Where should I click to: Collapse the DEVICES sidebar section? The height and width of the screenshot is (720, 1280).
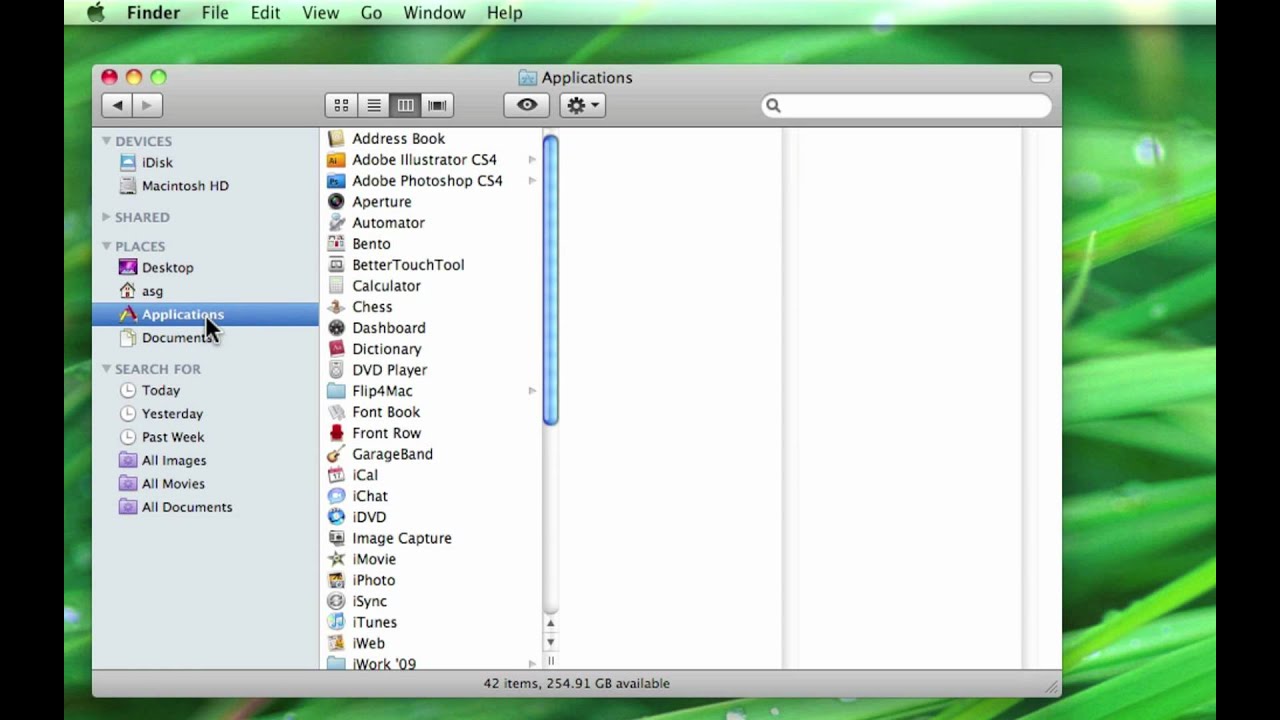click(106, 141)
